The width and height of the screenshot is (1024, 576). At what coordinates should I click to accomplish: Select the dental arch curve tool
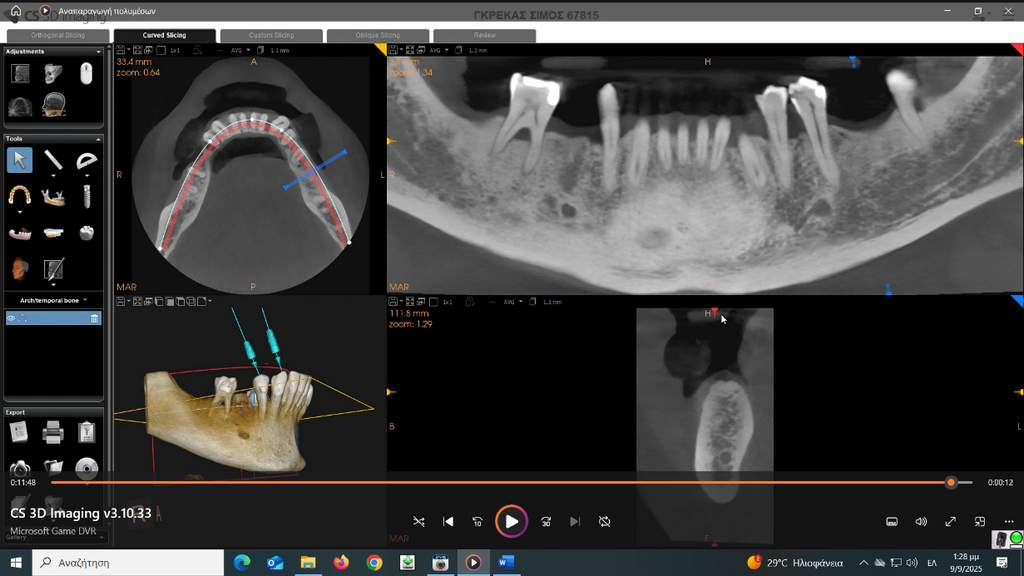[x=19, y=194]
